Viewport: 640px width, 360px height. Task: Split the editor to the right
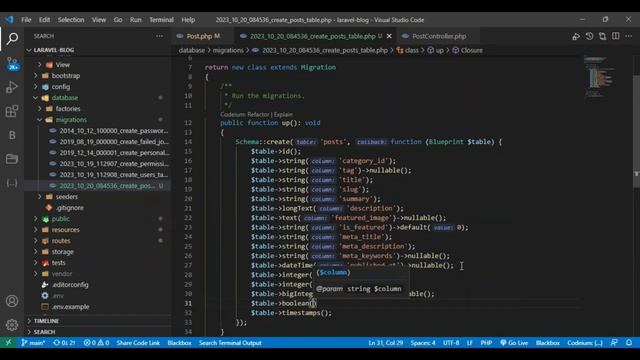[x=616, y=36]
